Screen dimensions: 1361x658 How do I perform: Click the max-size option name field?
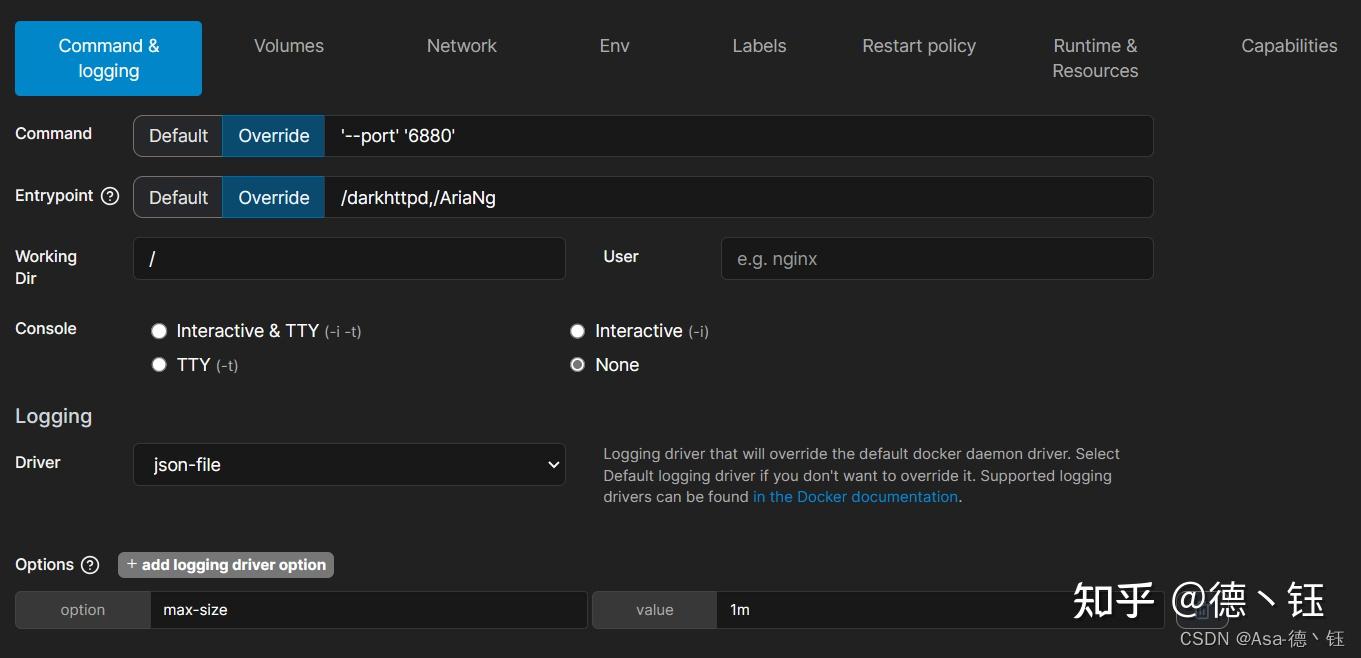(368, 610)
